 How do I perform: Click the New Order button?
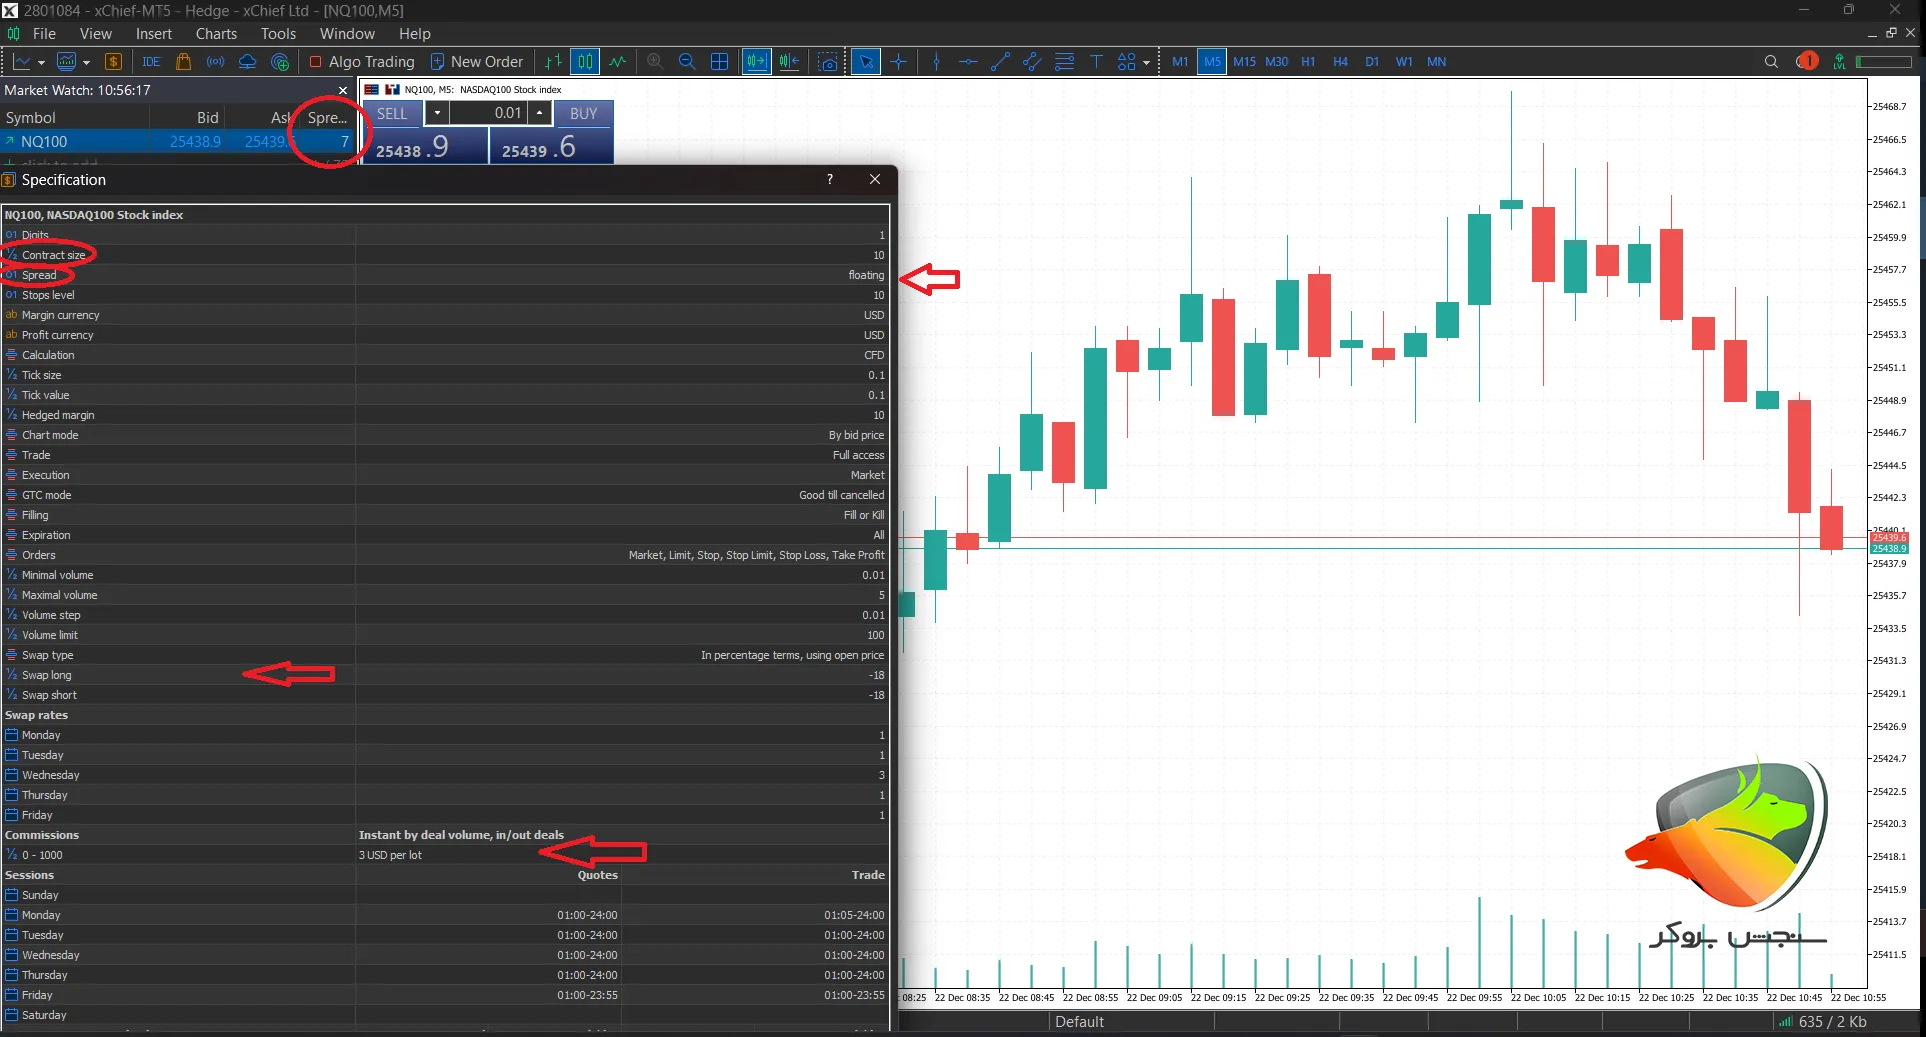click(477, 62)
